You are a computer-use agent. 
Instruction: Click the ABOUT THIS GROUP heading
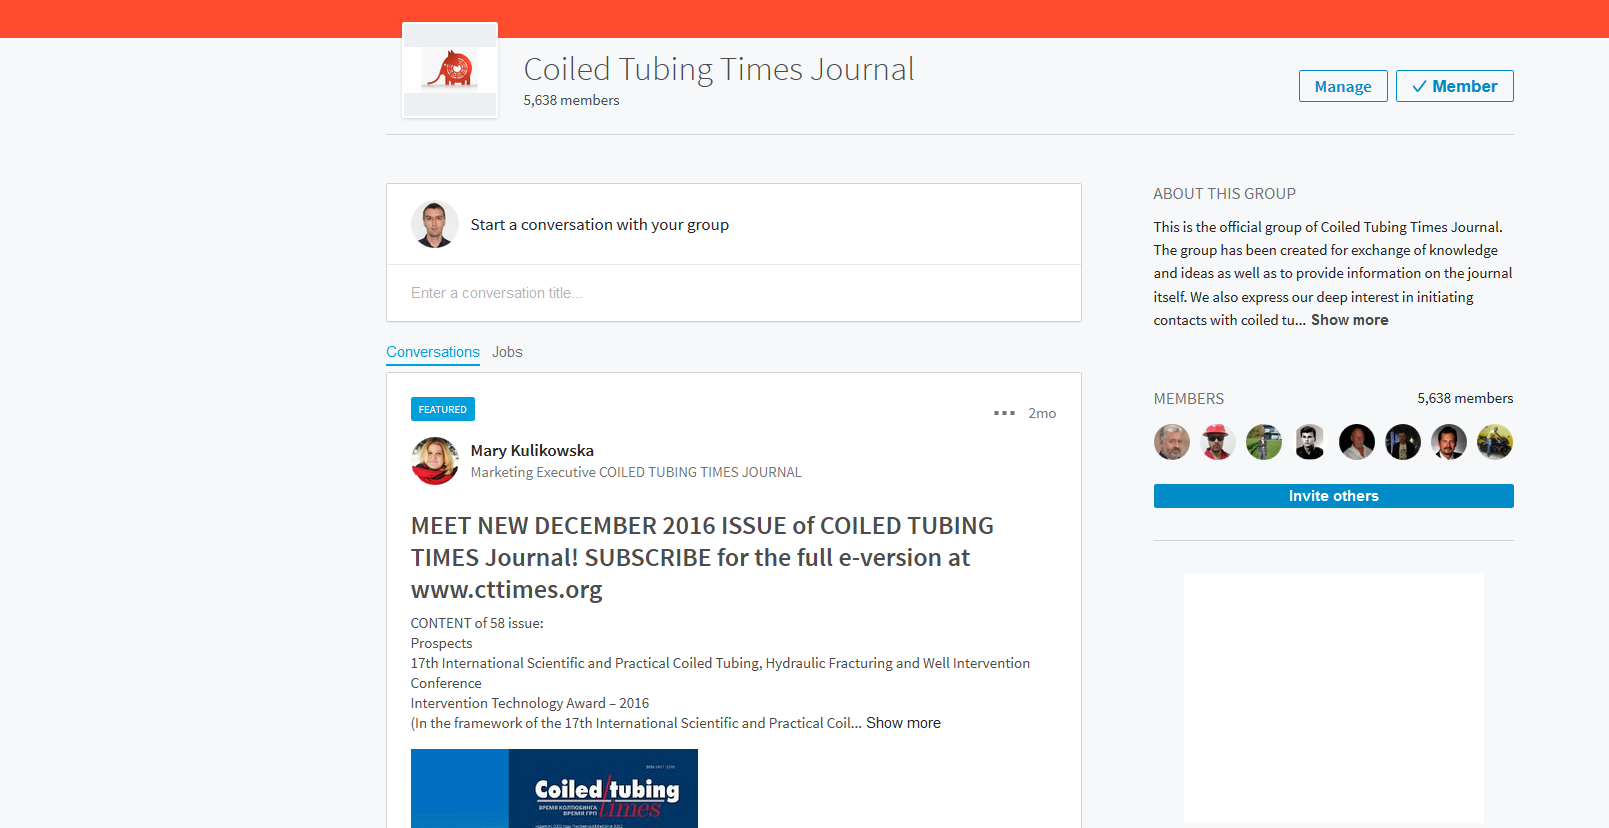1224,194
